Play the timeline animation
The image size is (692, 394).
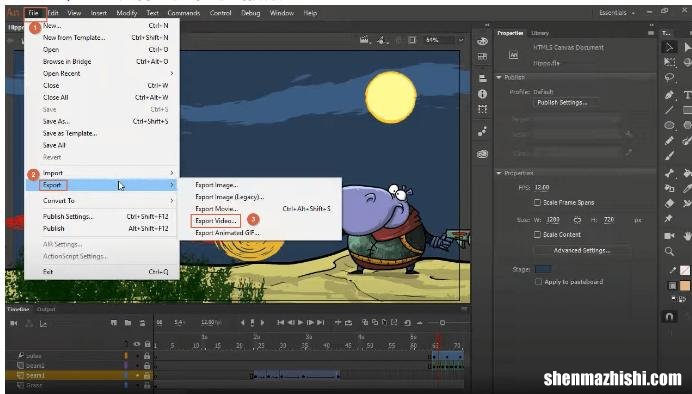(301, 323)
